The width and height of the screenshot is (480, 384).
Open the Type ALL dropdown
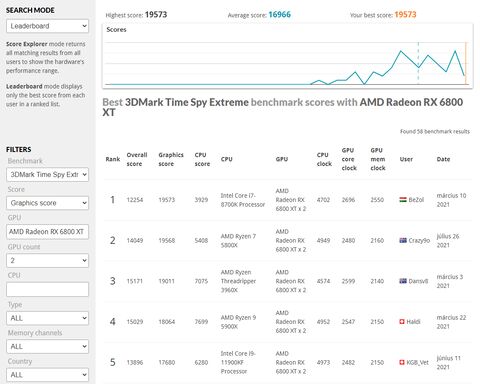[47, 318]
